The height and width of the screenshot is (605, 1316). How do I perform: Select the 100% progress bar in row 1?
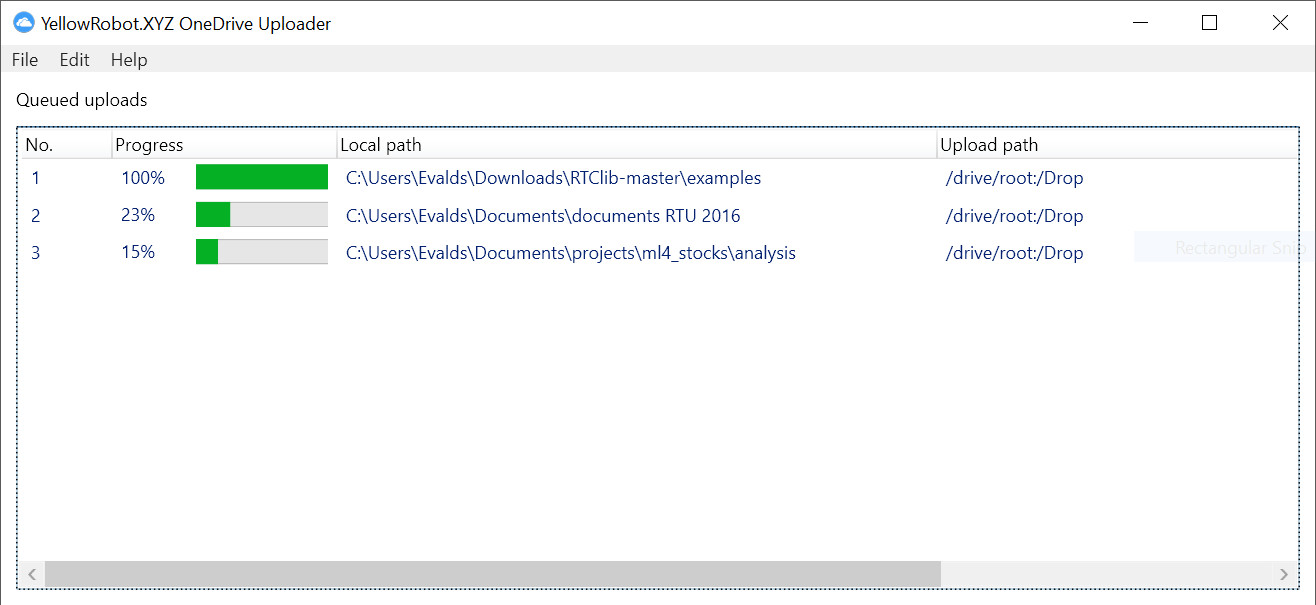tap(262, 177)
